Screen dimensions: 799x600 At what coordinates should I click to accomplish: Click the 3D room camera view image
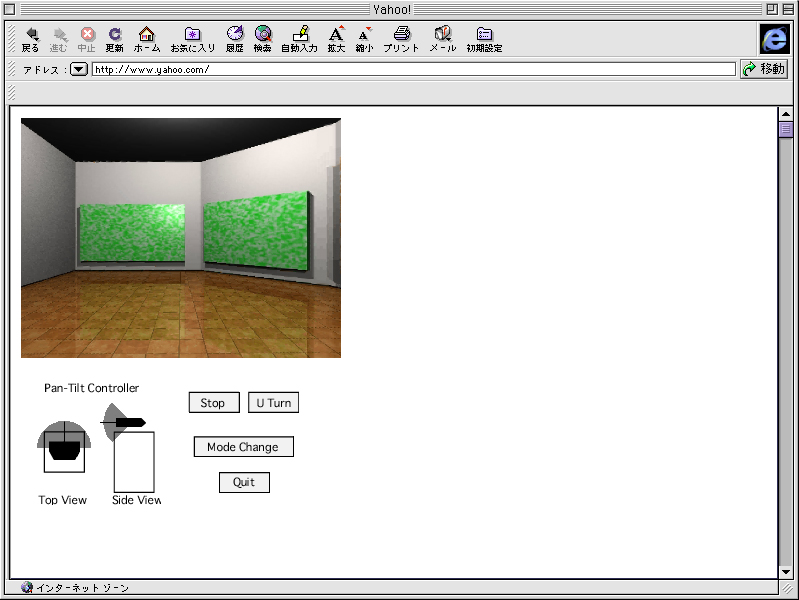(181, 238)
